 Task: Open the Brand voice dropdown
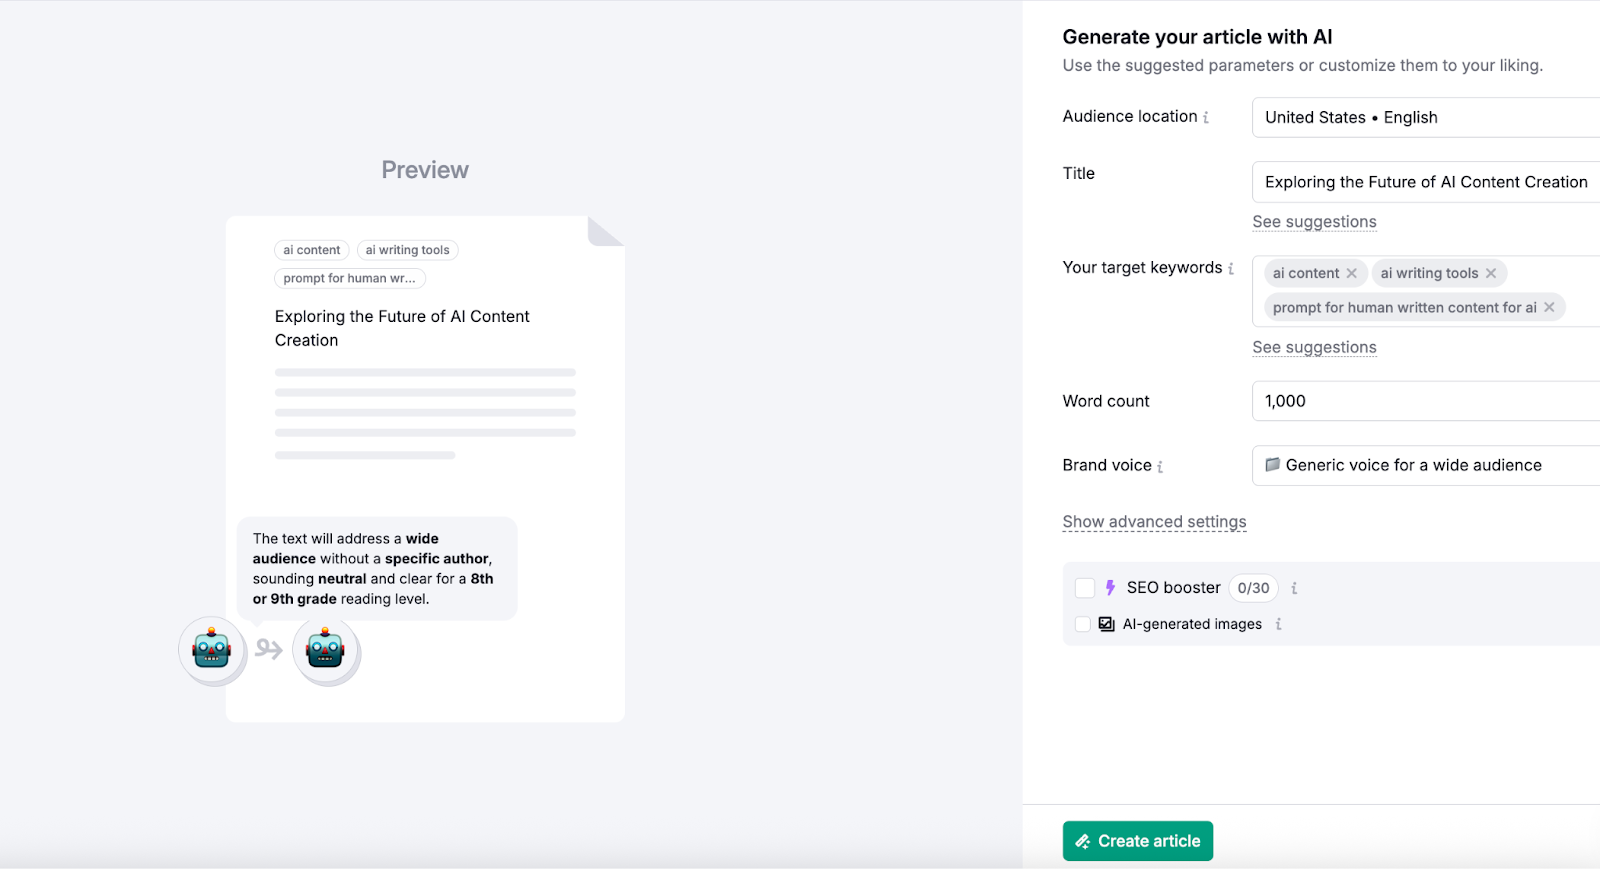coord(1425,465)
